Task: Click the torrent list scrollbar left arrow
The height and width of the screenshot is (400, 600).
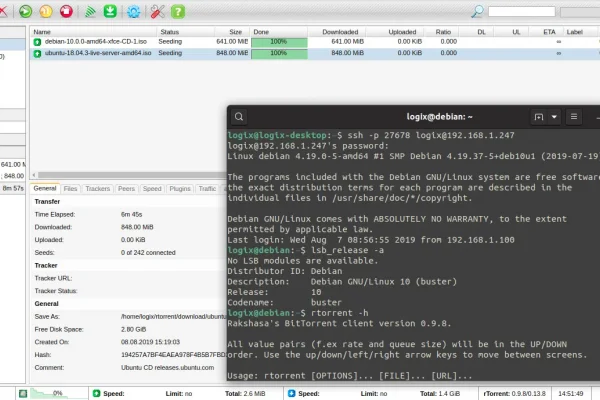Action: click(34, 175)
